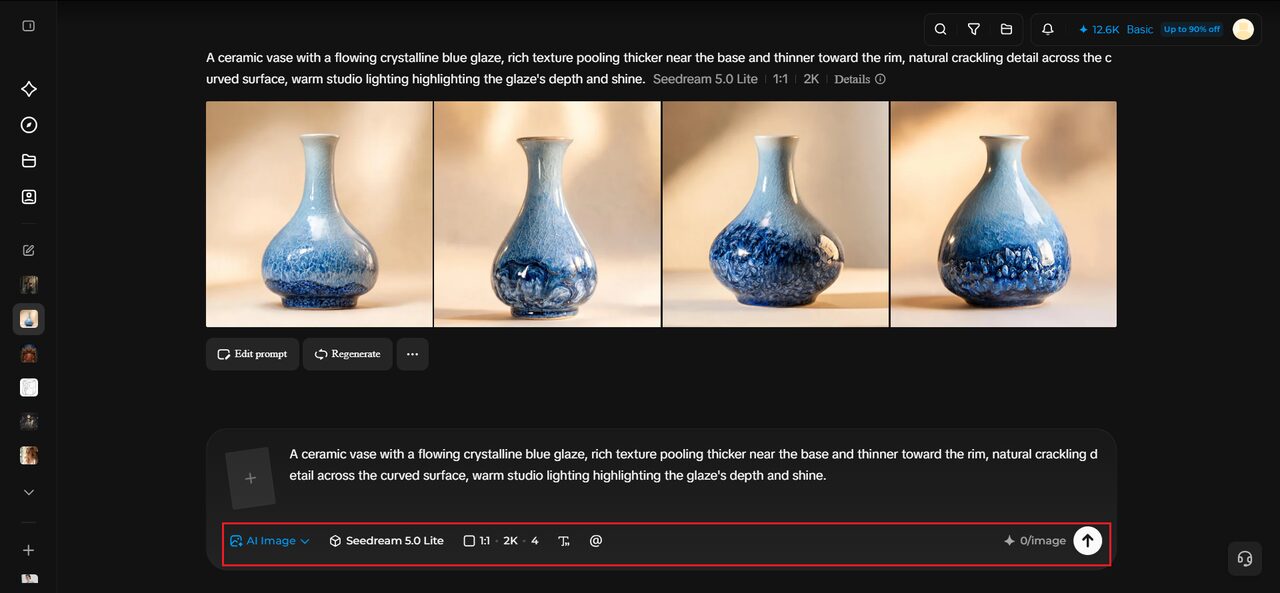Click the prompt text input area
Screen dimensions: 1280x593
(694, 465)
